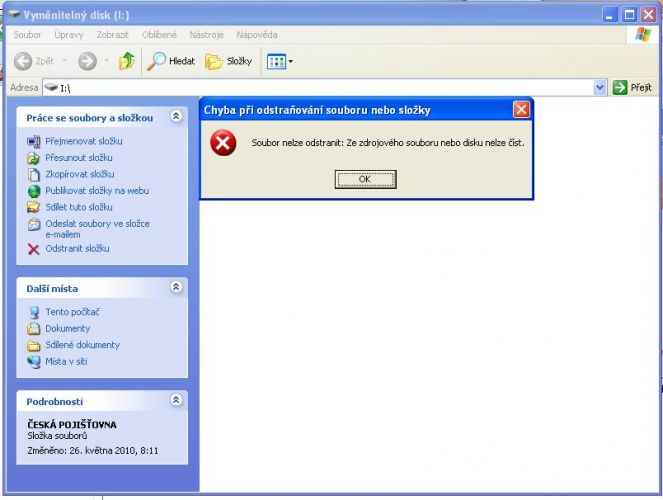The height and width of the screenshot is (500, 663).
Task: Go up one folder level icon
Action: click(126, 61)
